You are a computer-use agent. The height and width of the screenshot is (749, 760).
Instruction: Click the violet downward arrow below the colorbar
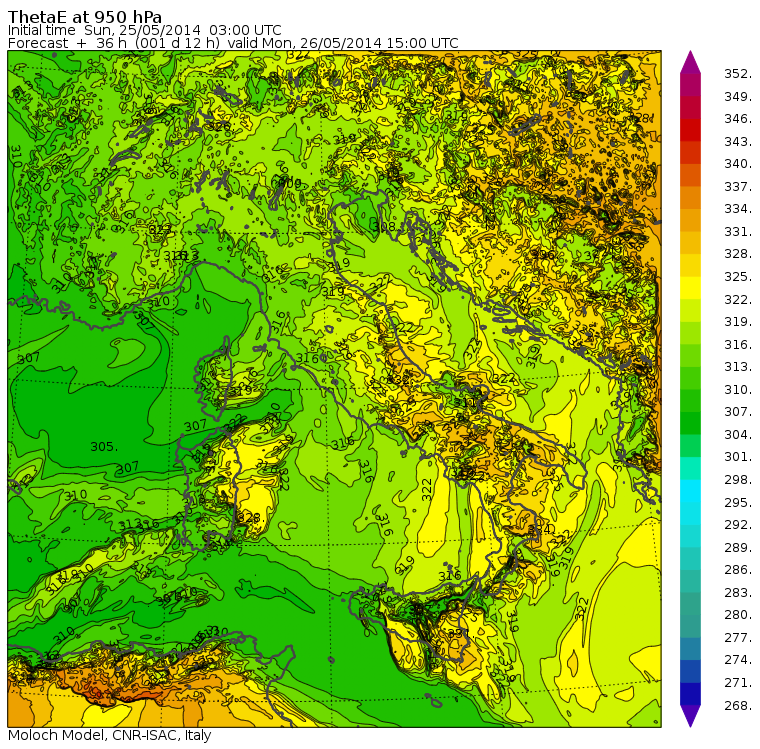point(690,716)
